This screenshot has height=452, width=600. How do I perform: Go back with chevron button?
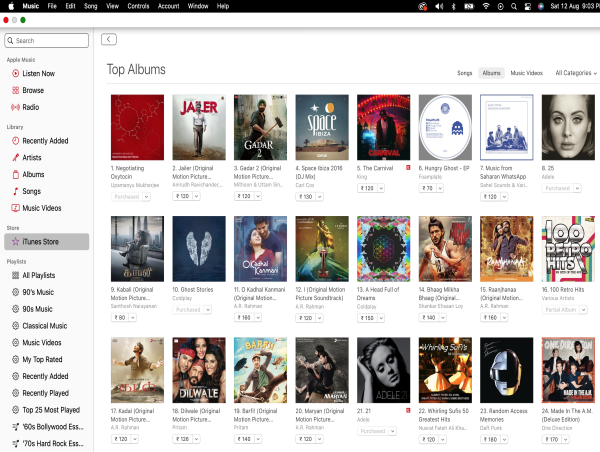pyautogui.click(x=109, y=39)
